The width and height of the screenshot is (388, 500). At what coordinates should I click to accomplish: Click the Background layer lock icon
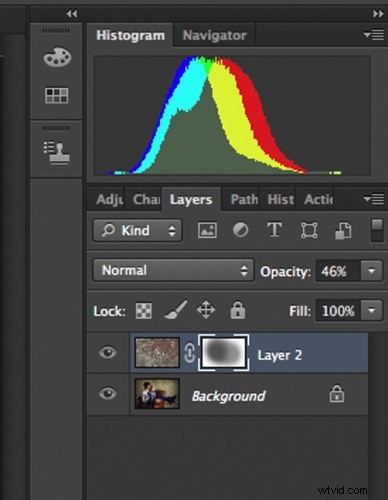tap(337, 394)
